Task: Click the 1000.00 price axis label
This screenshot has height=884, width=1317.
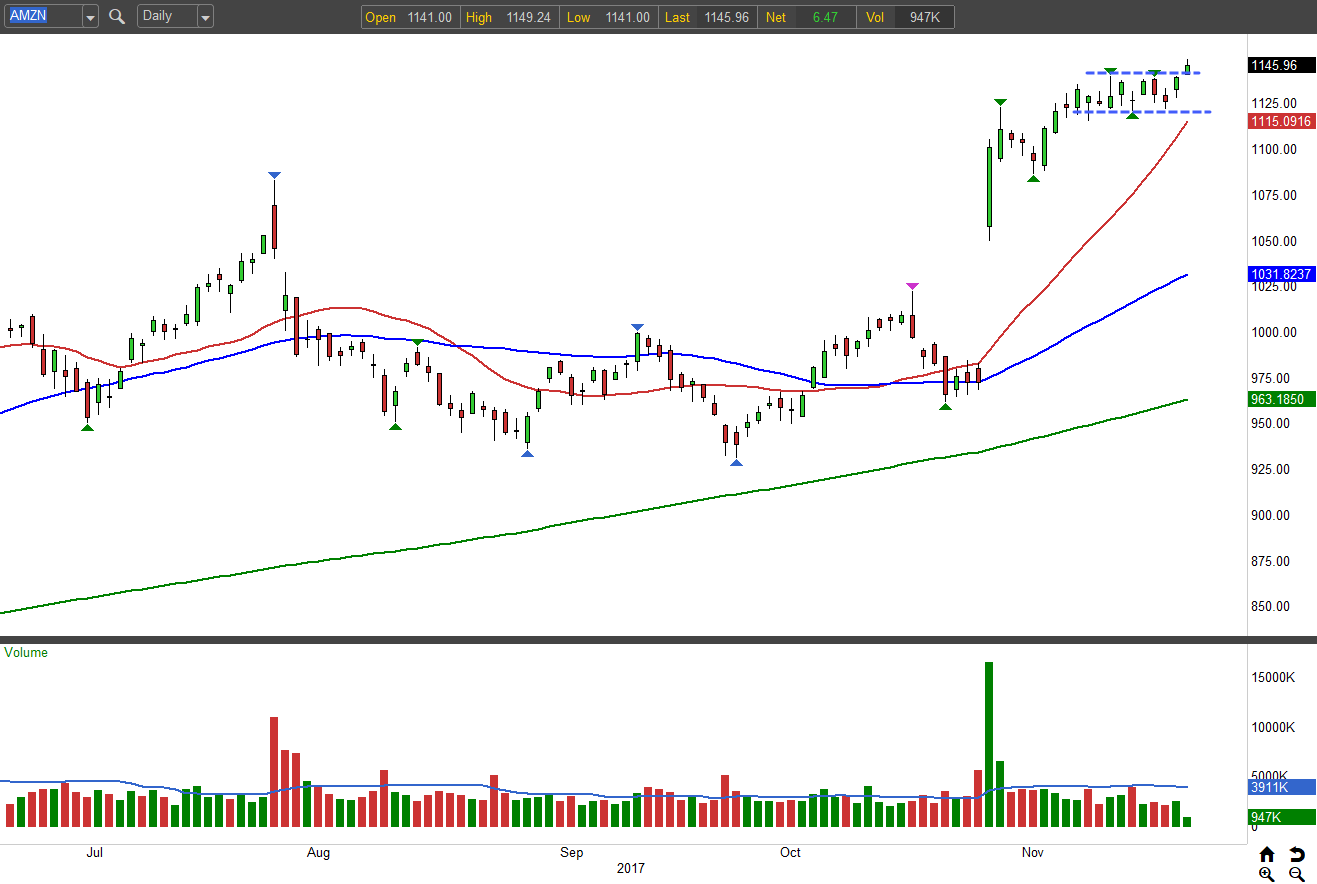Action: 1274,332
